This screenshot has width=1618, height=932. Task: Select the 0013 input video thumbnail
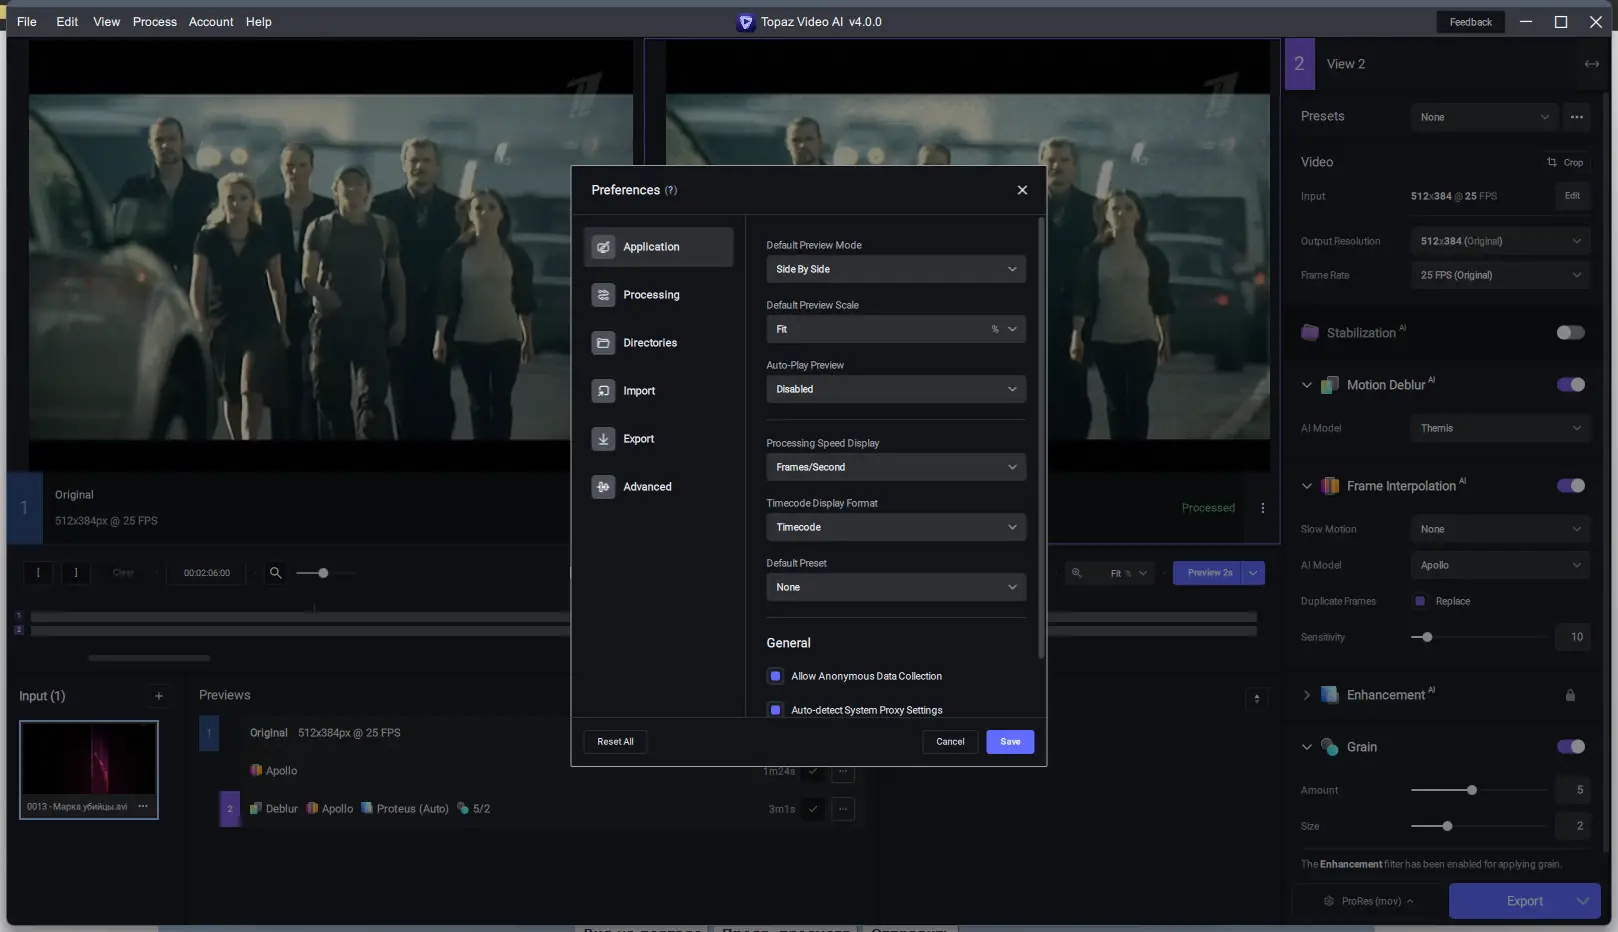tap(89, 769)
